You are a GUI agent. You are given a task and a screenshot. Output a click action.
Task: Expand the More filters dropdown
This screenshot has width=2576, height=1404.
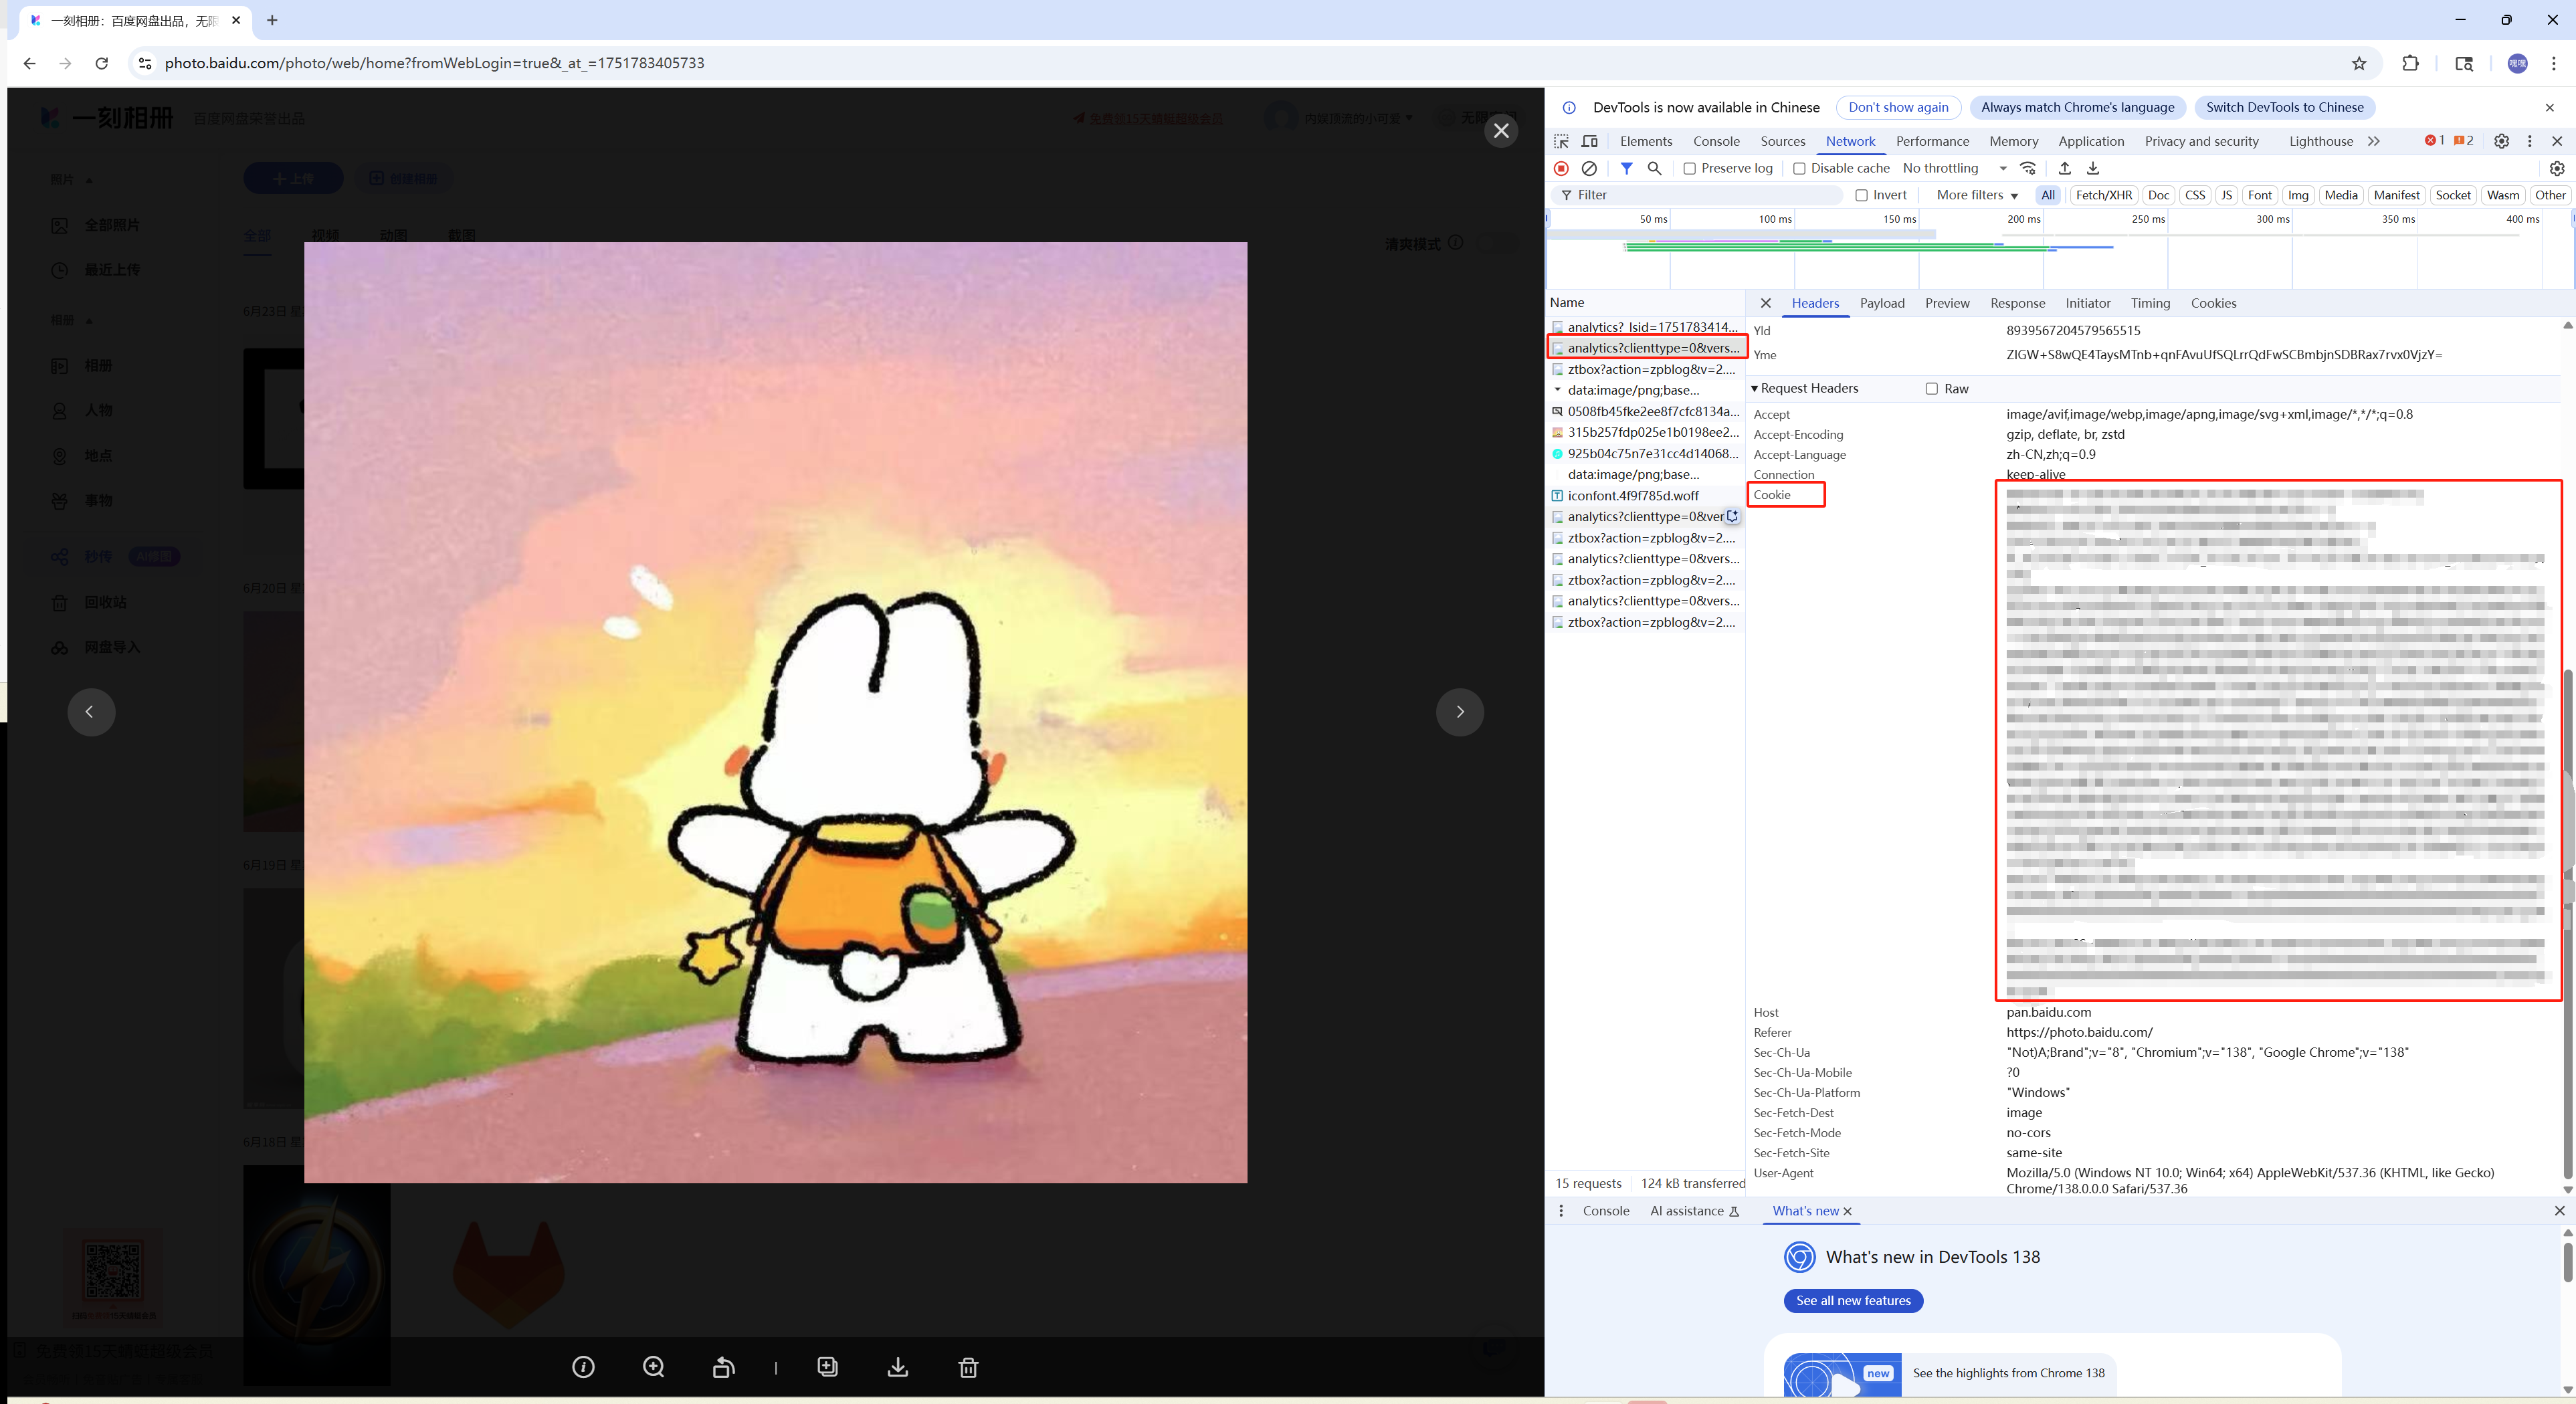1977,195
